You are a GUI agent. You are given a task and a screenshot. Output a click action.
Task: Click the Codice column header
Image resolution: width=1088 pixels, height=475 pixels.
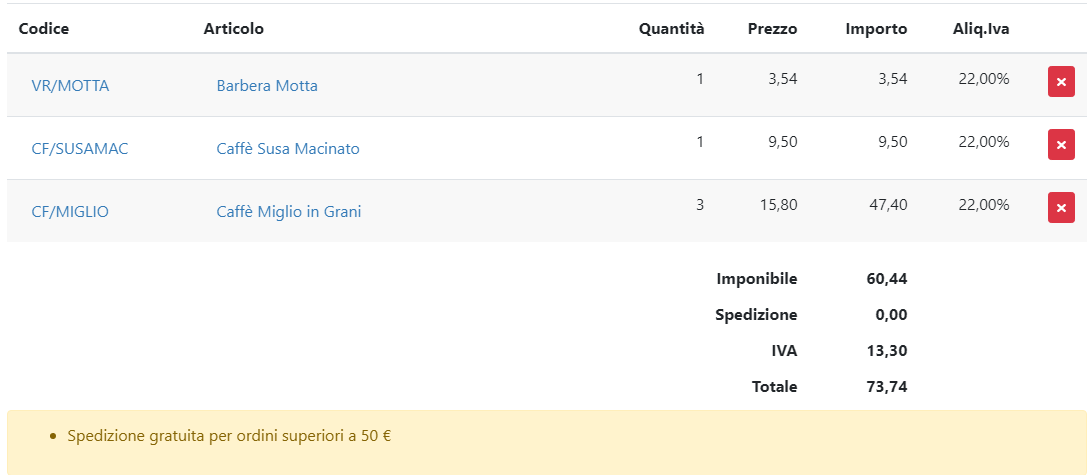coord(44,29)
